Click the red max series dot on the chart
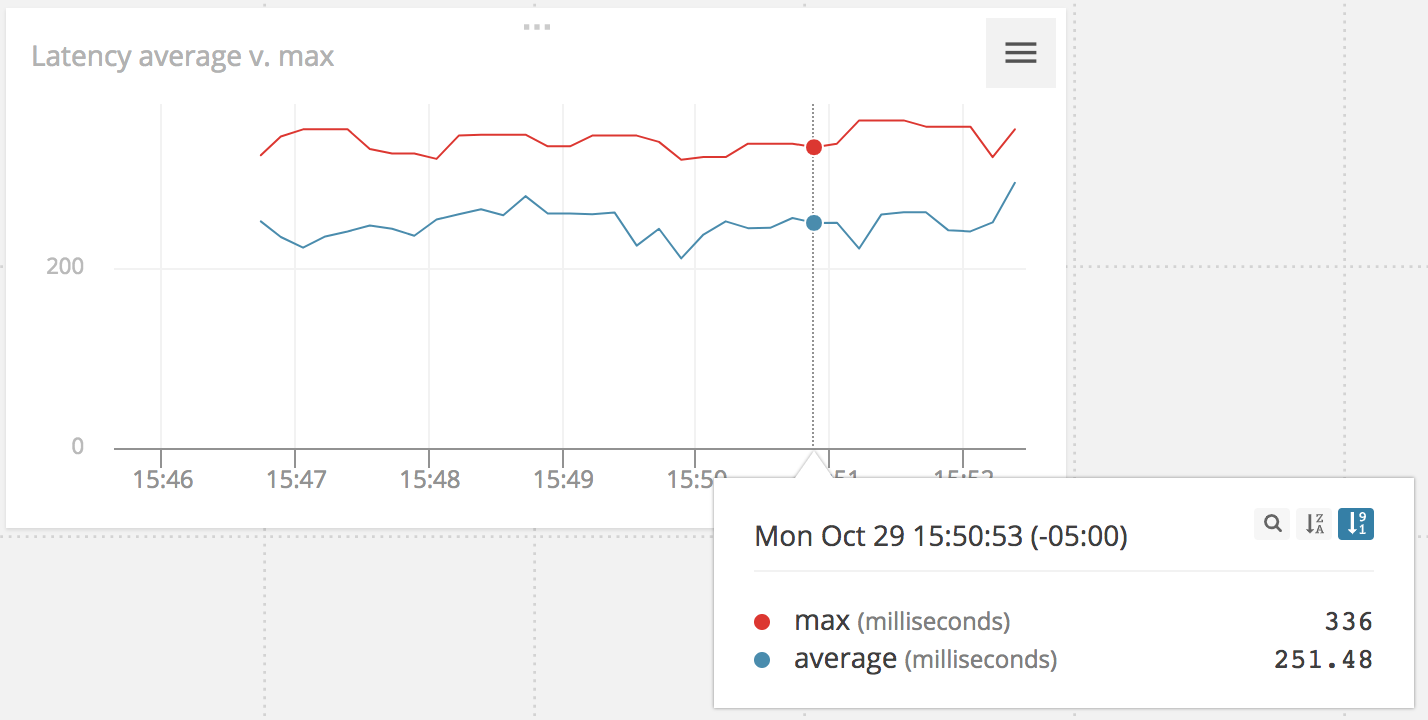 [x=813, y=146]
